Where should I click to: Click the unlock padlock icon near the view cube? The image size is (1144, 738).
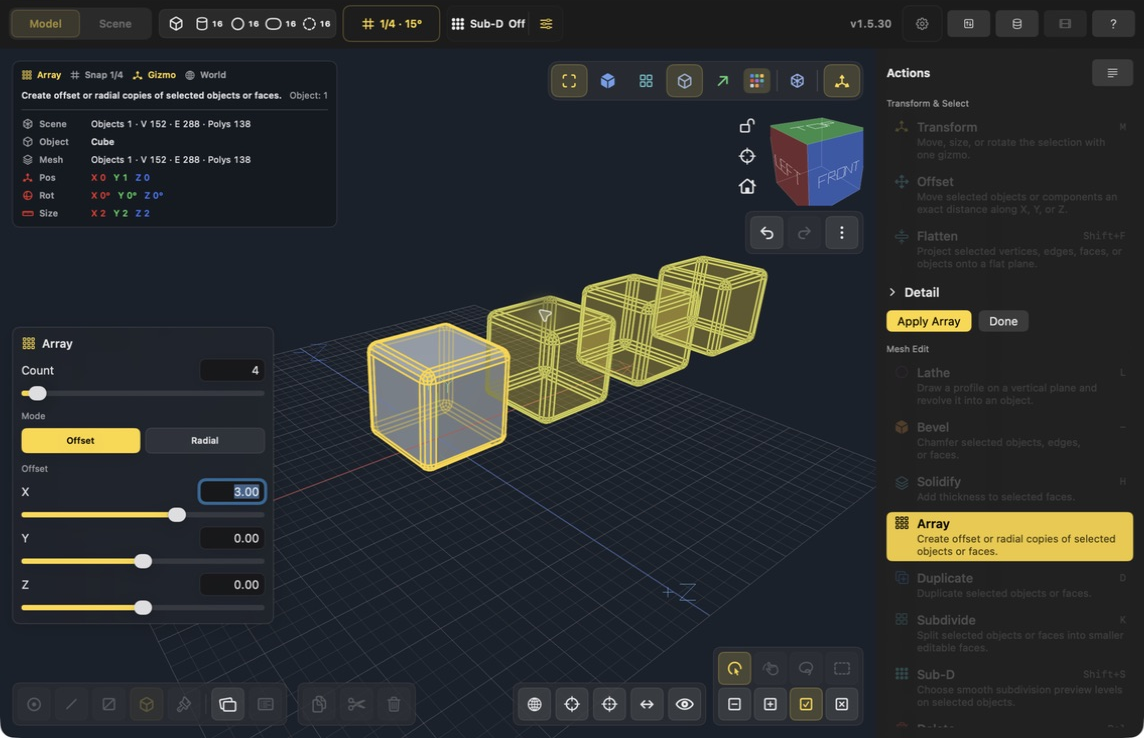(x=746, y=126)
